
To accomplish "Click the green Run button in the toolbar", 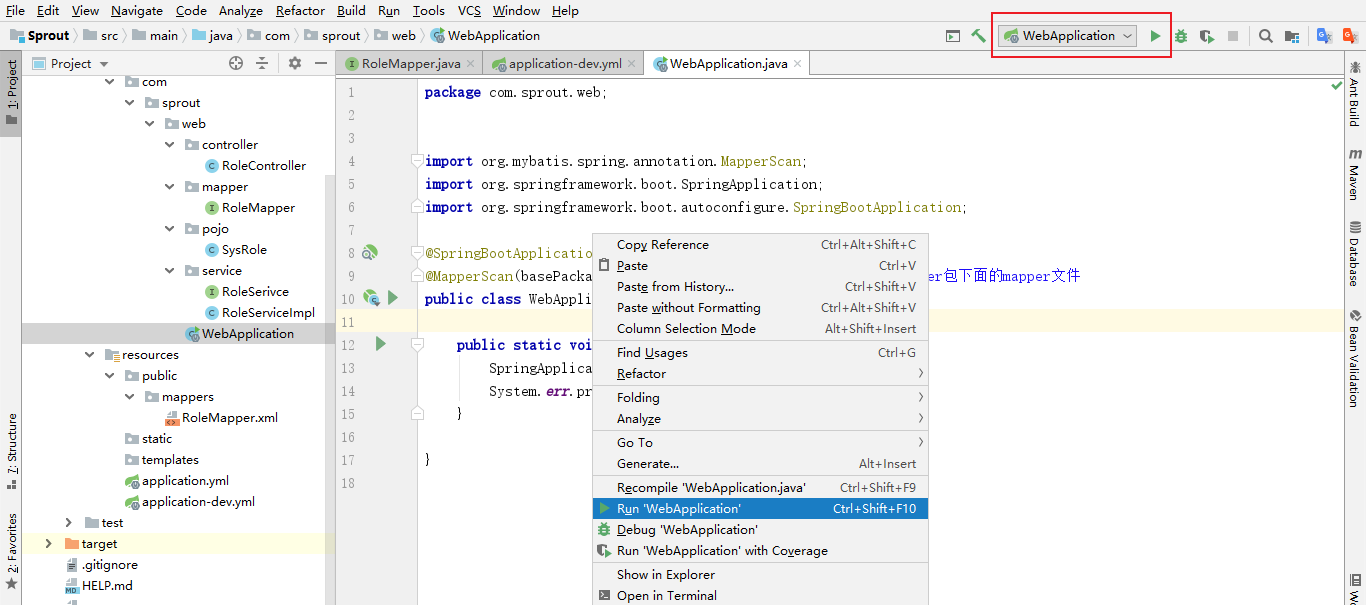I will pyautogui.click(x=1155, y=36).
